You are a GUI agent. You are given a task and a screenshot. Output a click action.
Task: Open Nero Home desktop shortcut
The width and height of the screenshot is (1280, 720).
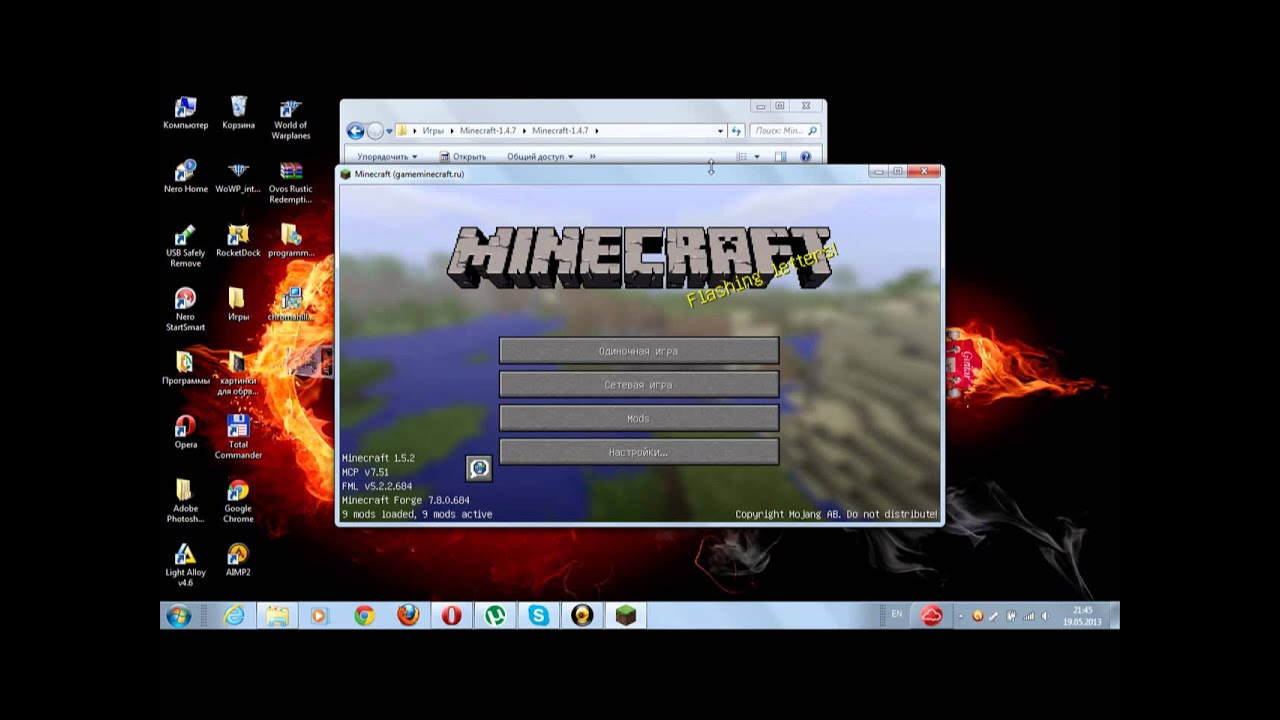[185, 177]
